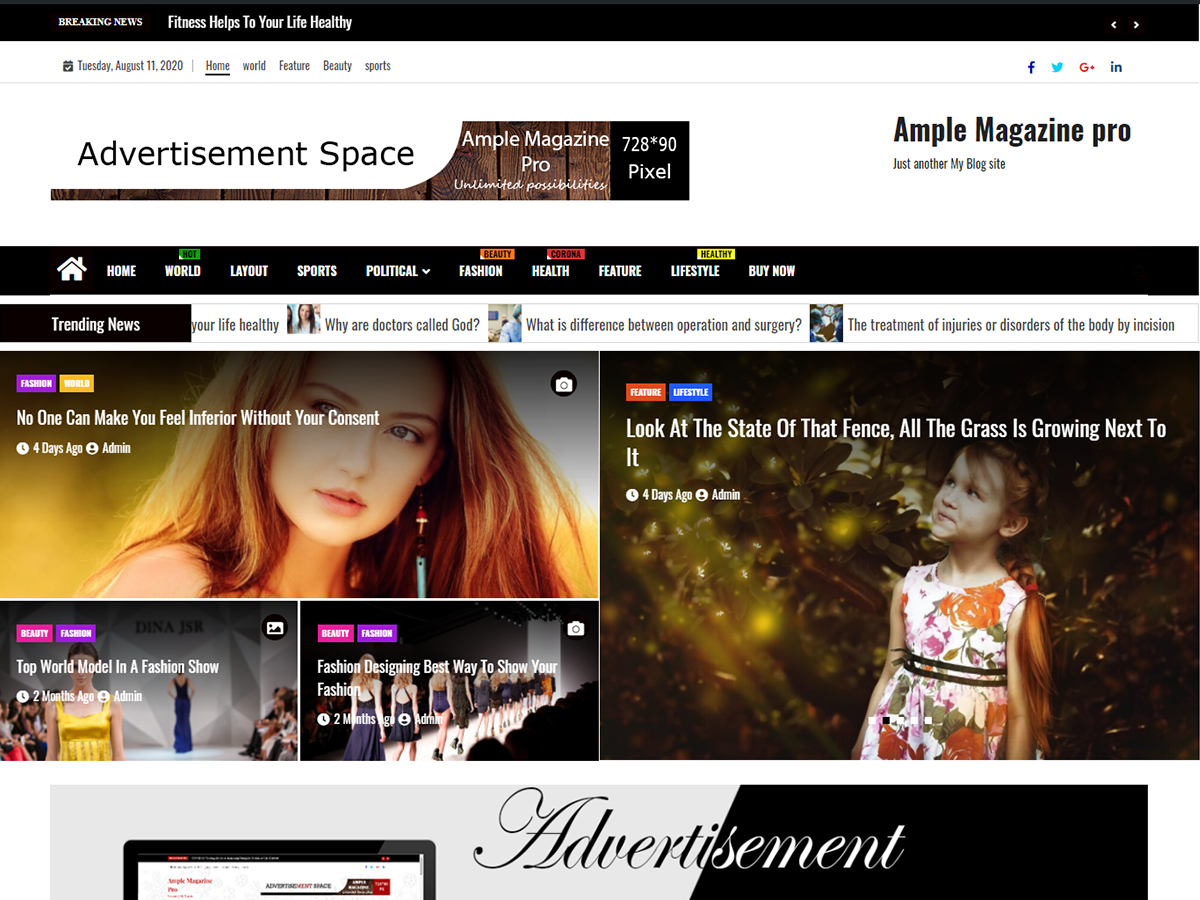This screenshot has height=900, width=1200.
Task: Open the Twitter social icon
Action: [1057, 67]
